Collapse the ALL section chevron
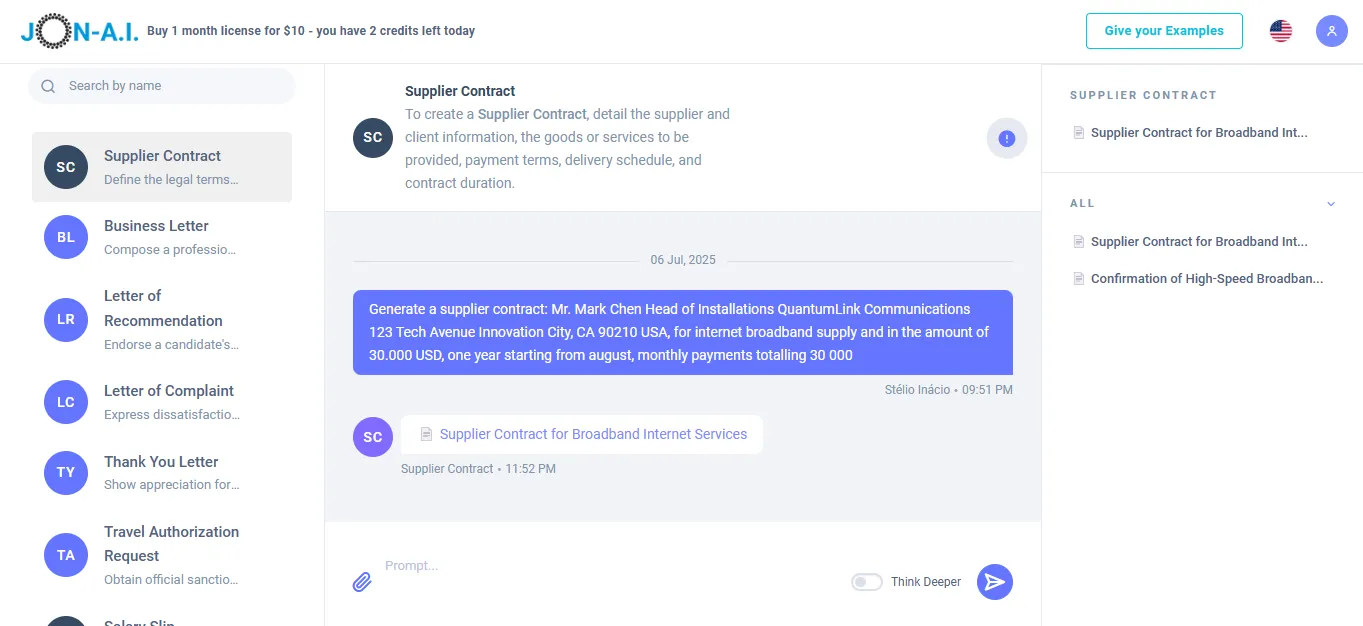This screenshot has width=1363, height=626. (x=1331, y=203)
